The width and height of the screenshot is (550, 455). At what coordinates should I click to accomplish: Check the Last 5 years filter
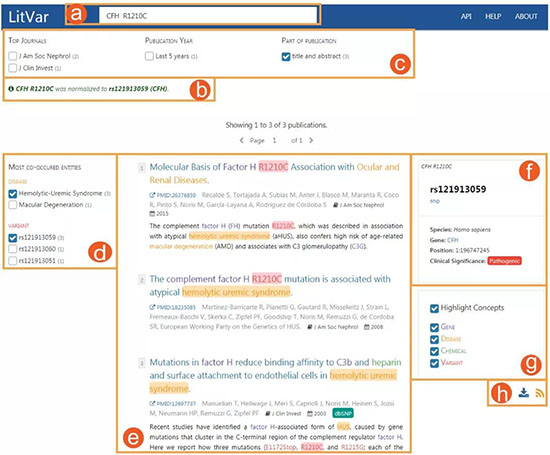click(x=149, y=56)
